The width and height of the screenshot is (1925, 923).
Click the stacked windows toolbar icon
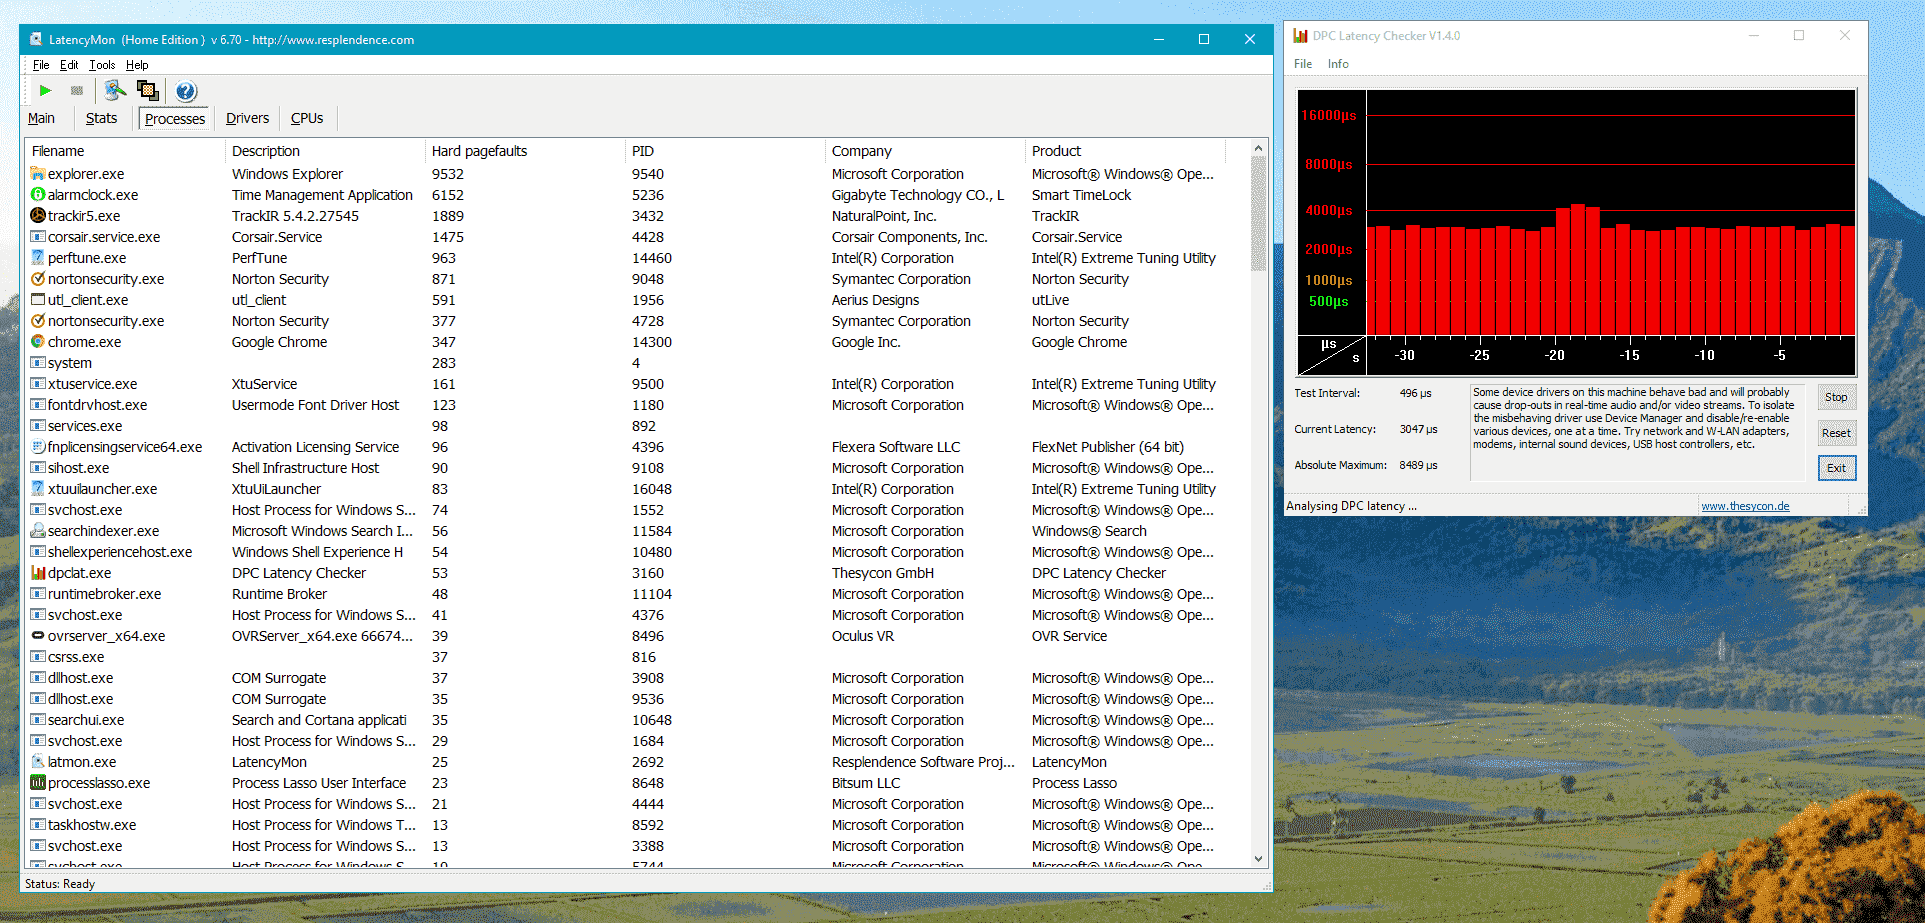click(x=148, y=91)
